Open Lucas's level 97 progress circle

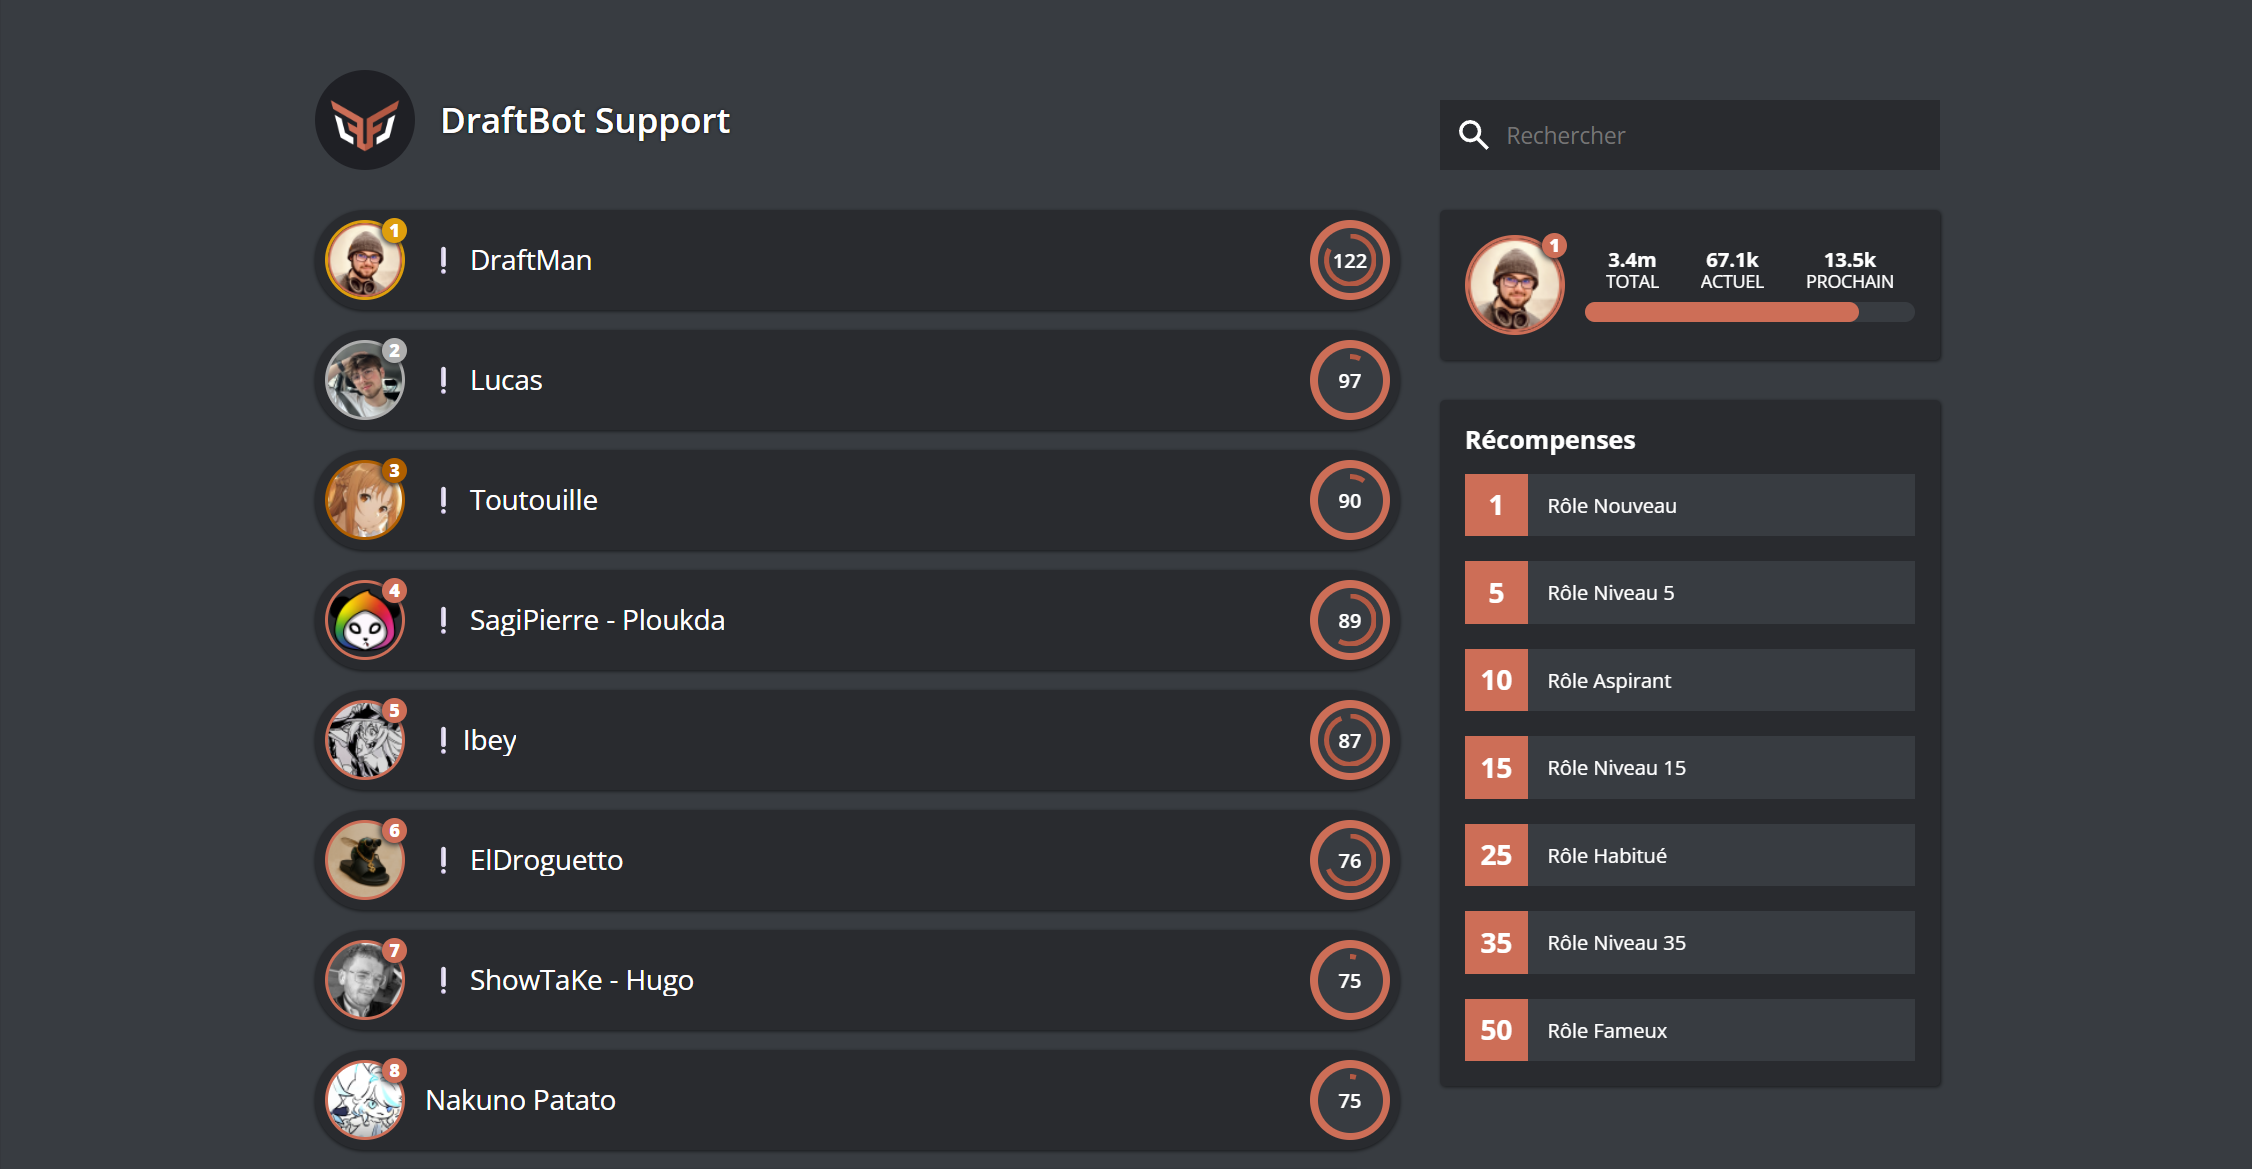(x=1349, y=380)
